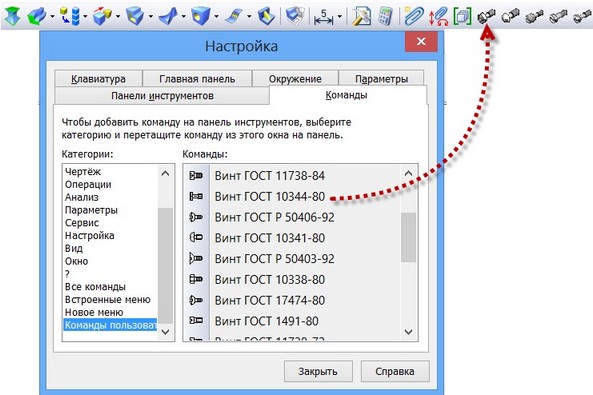The image size is (593, 395).
Task: Open the calculator icon in toolbar
Action: point(385,16)
